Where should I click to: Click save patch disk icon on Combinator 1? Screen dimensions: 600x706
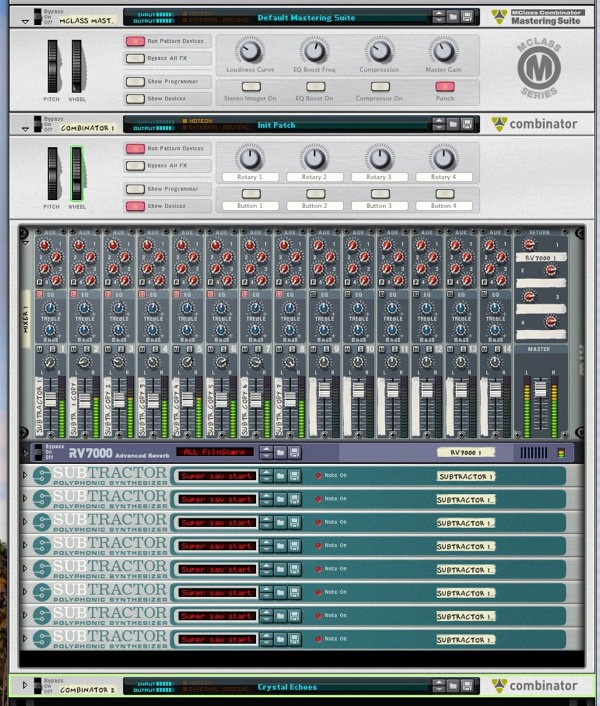(x=468, y=125)
